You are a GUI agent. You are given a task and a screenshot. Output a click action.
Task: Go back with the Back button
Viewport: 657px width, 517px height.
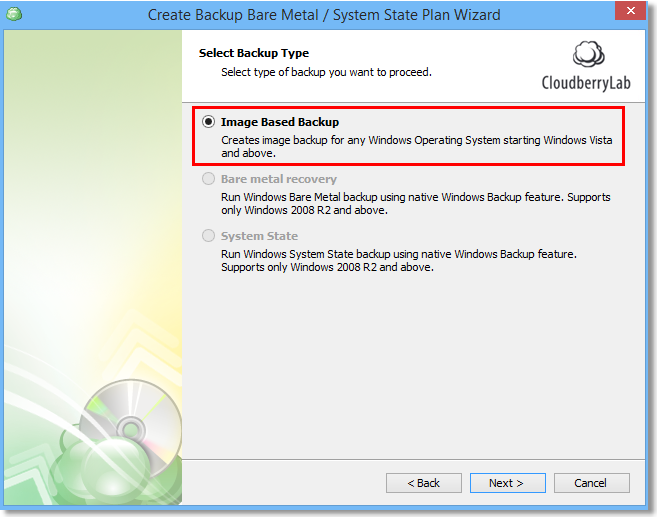pyautogui.click(x=424, y=483)
